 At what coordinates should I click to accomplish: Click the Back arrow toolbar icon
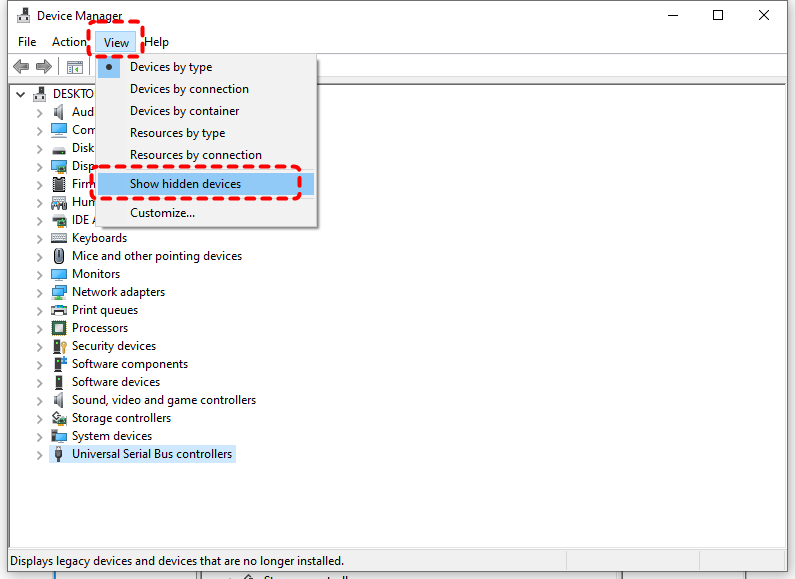pos(21,66)
